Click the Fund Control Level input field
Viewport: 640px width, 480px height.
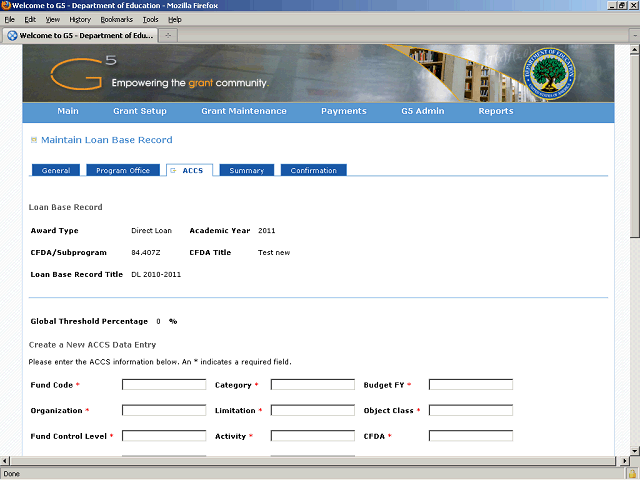[164, 436]
